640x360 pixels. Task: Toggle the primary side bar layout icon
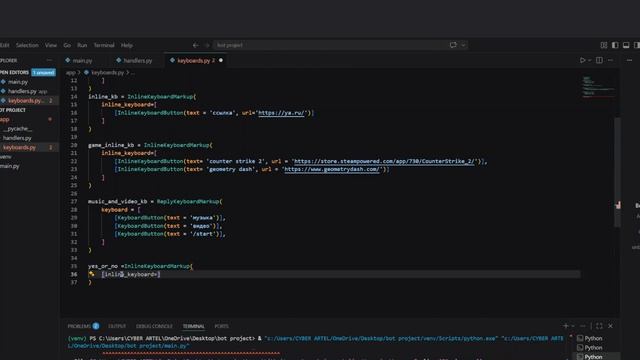coord(615,45)
